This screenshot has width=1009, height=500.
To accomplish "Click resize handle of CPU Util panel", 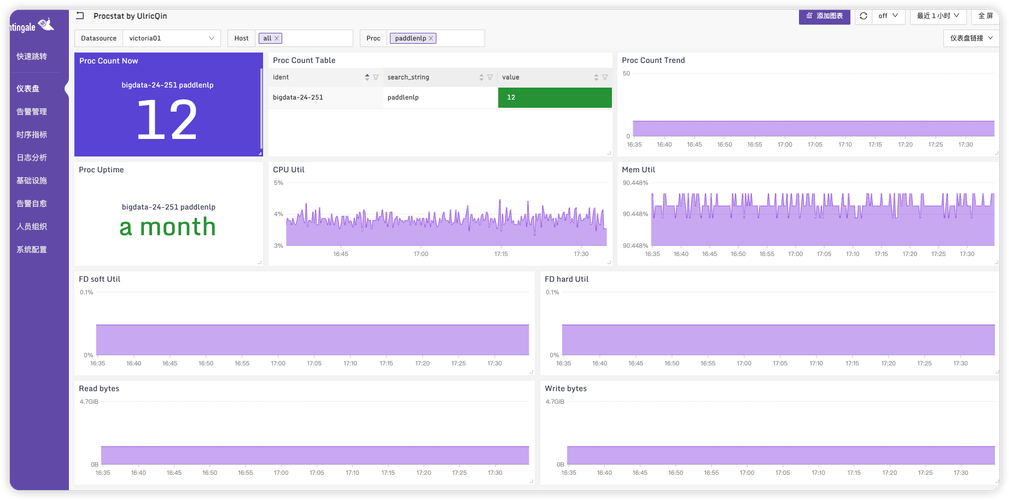I will [x=608, y=262].
